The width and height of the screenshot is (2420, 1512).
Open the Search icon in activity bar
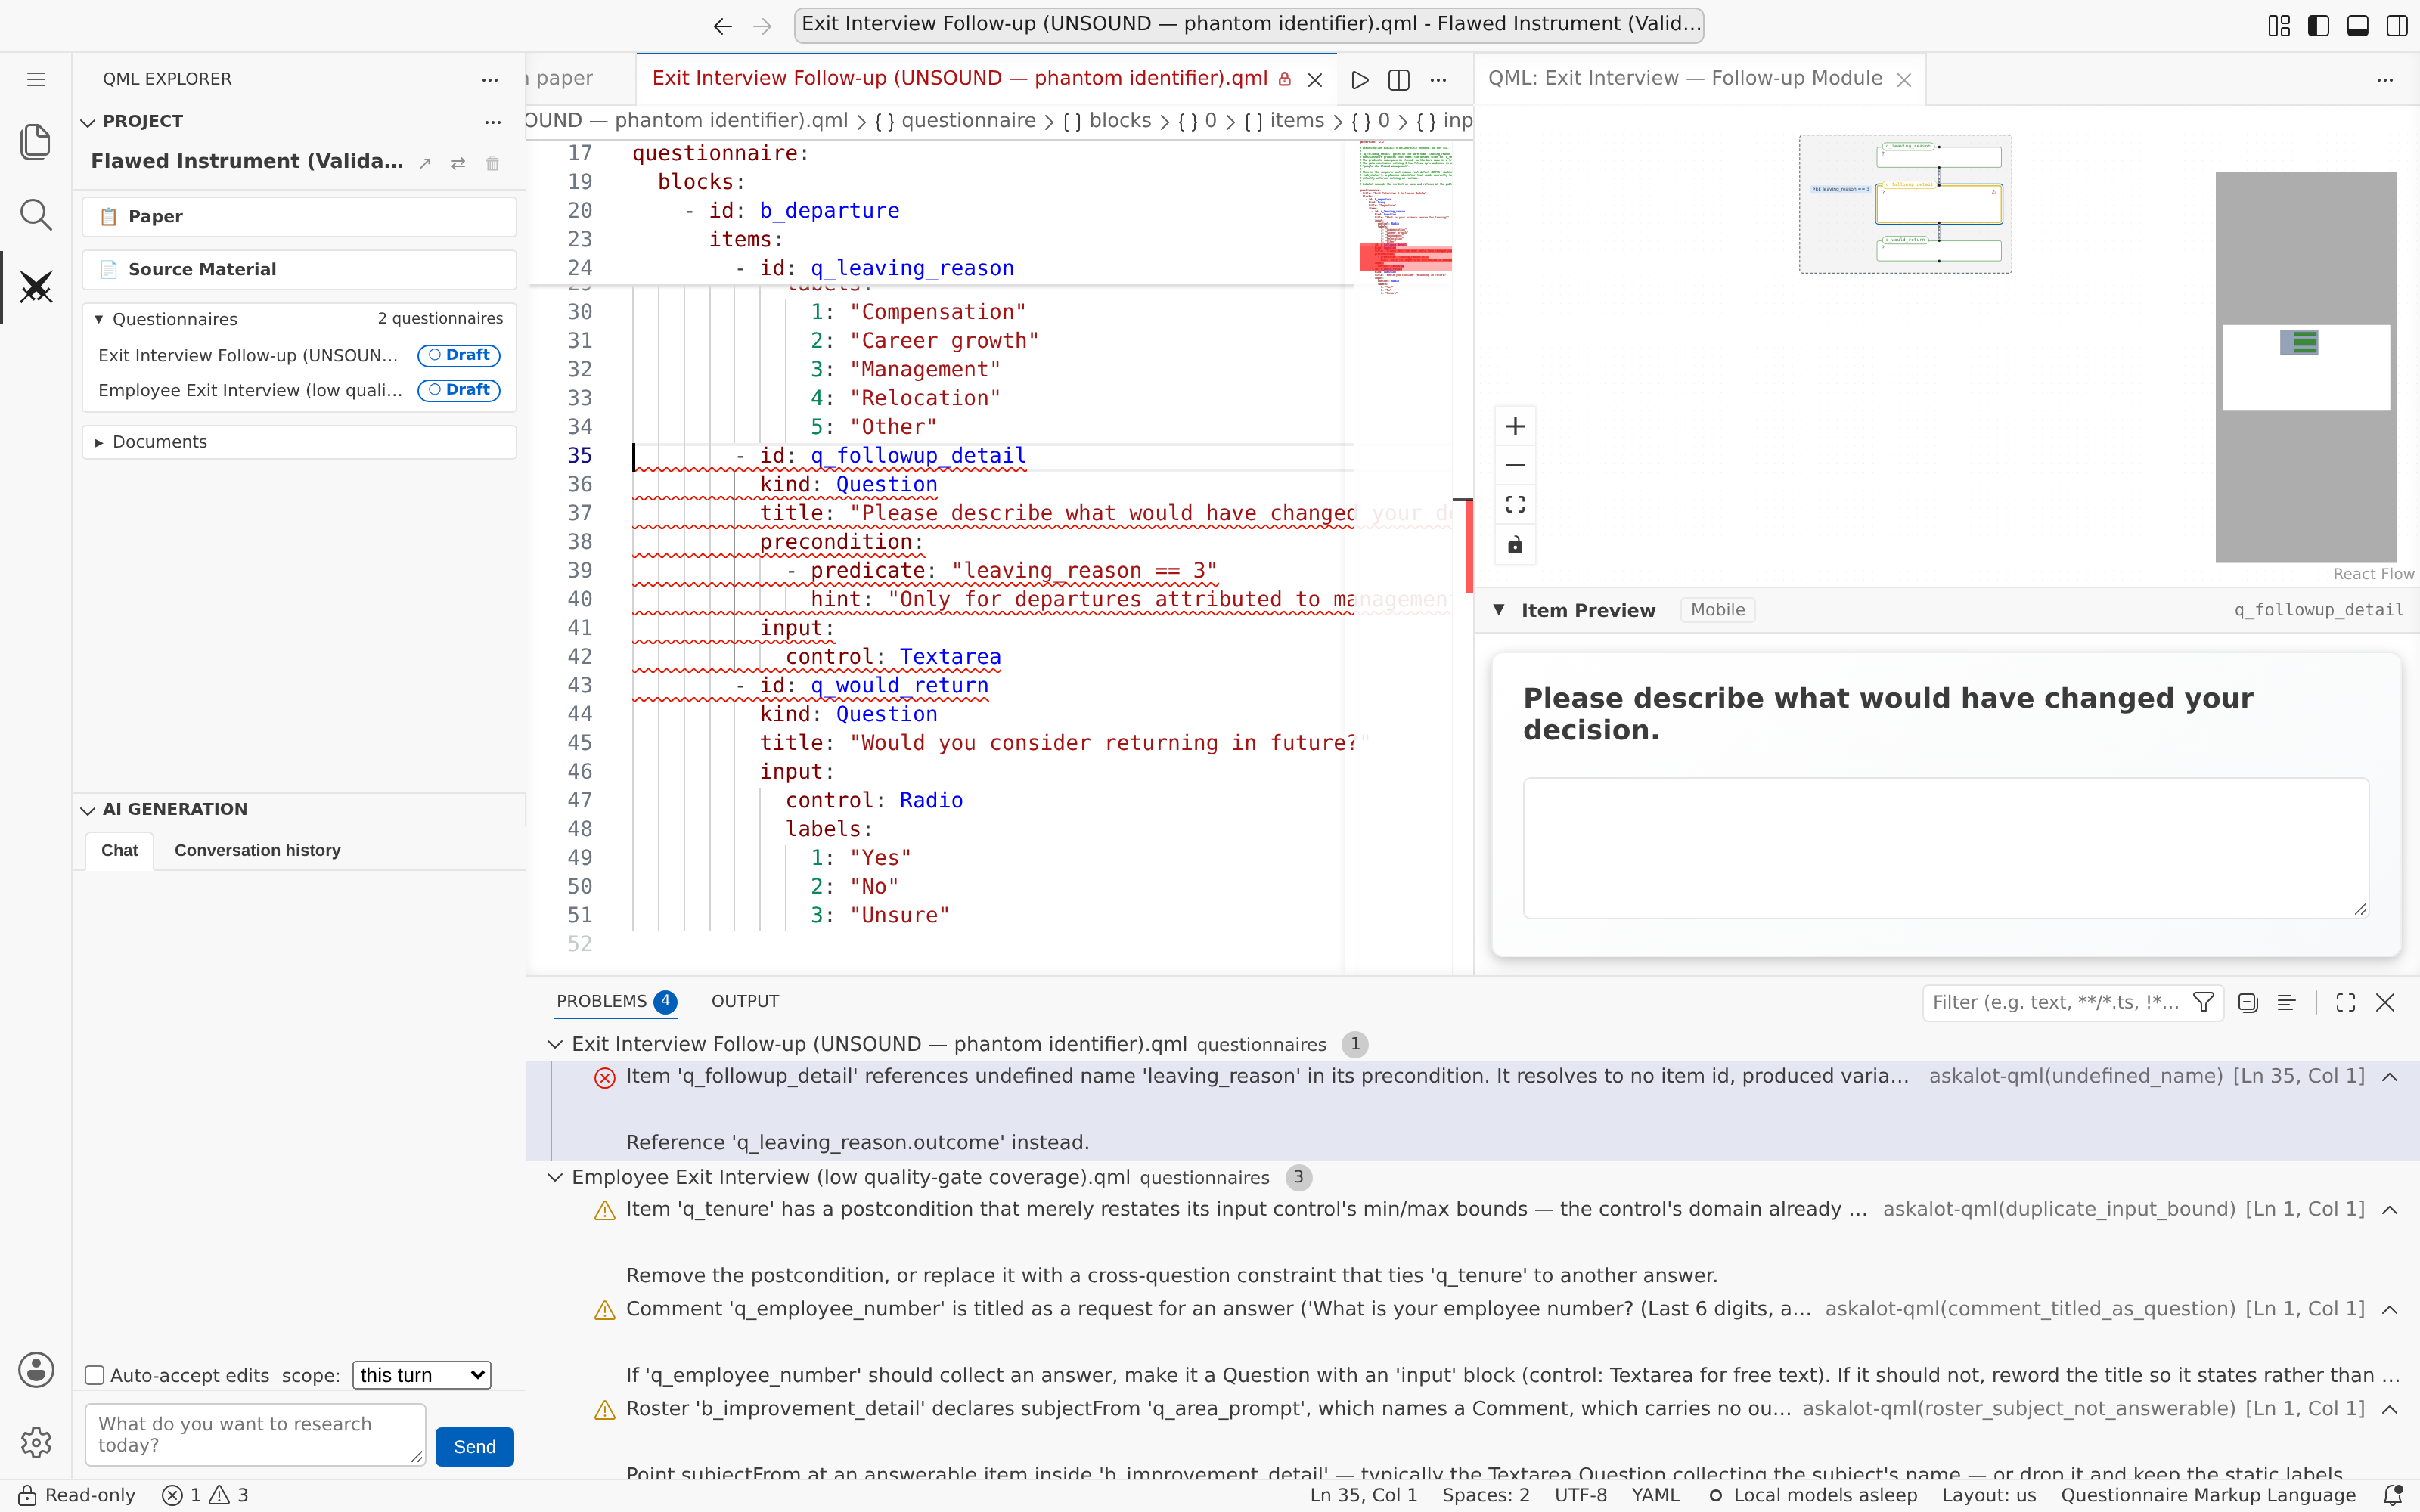tap(36, 214)
